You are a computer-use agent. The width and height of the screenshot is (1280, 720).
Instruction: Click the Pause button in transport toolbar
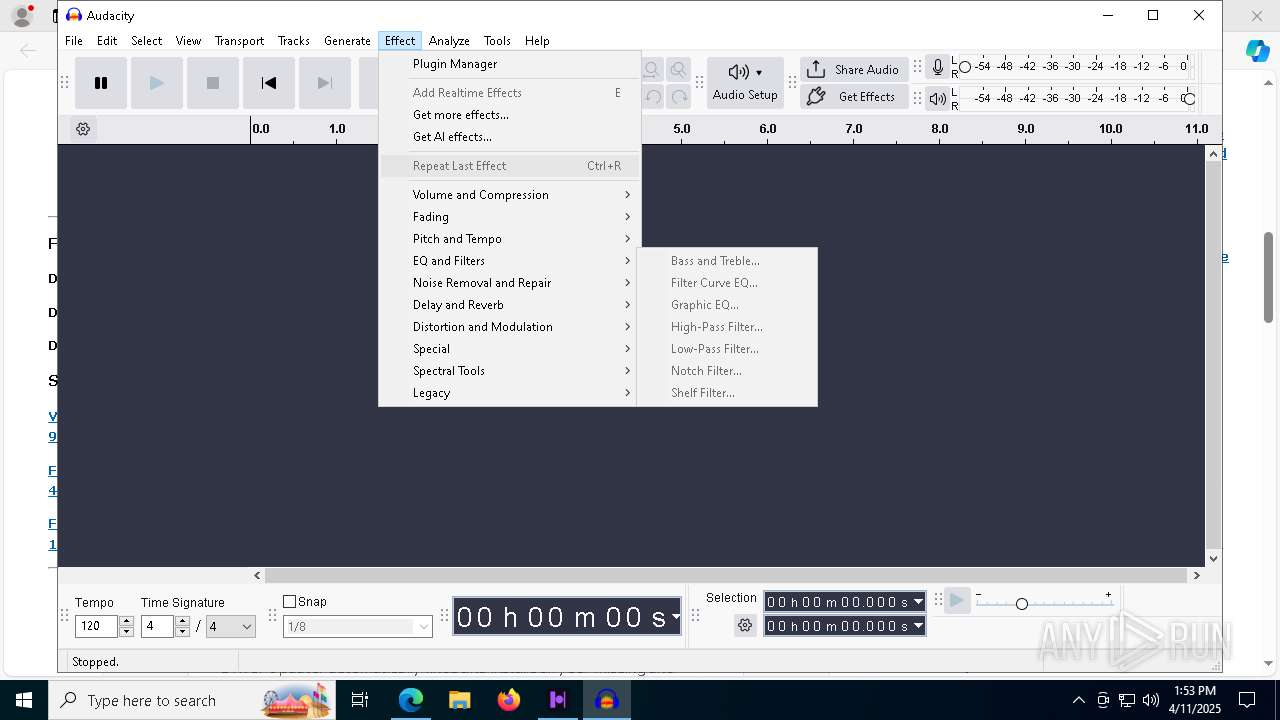tap(101, 83)
